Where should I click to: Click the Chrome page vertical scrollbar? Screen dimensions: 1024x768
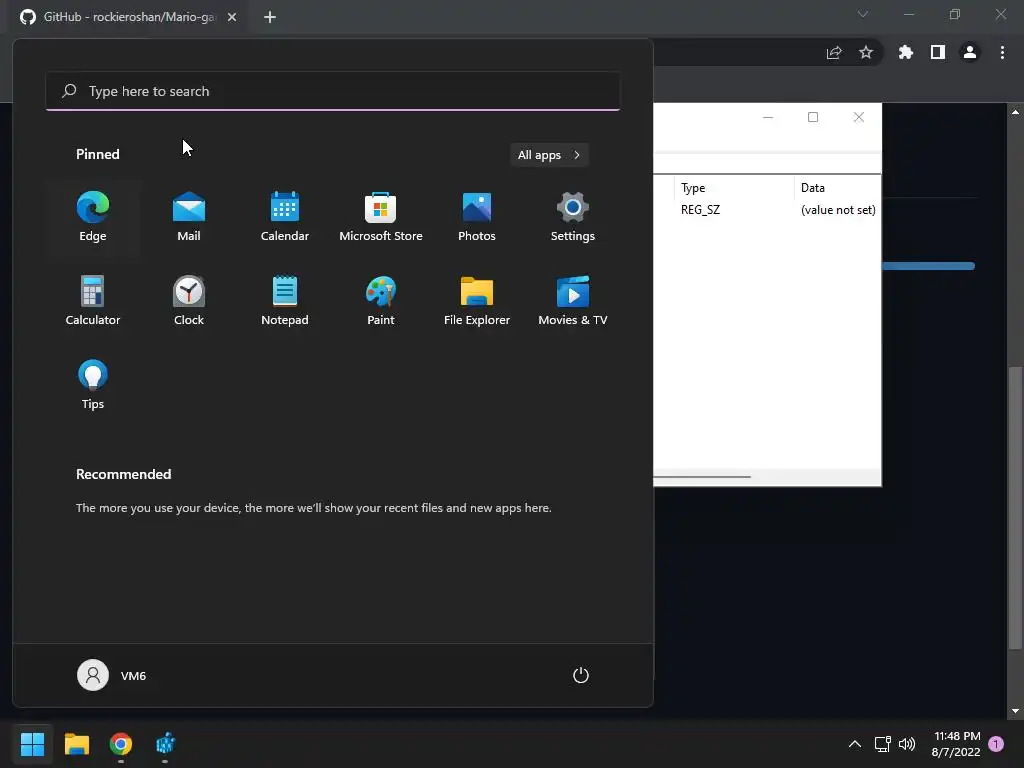click(1014, 507)
